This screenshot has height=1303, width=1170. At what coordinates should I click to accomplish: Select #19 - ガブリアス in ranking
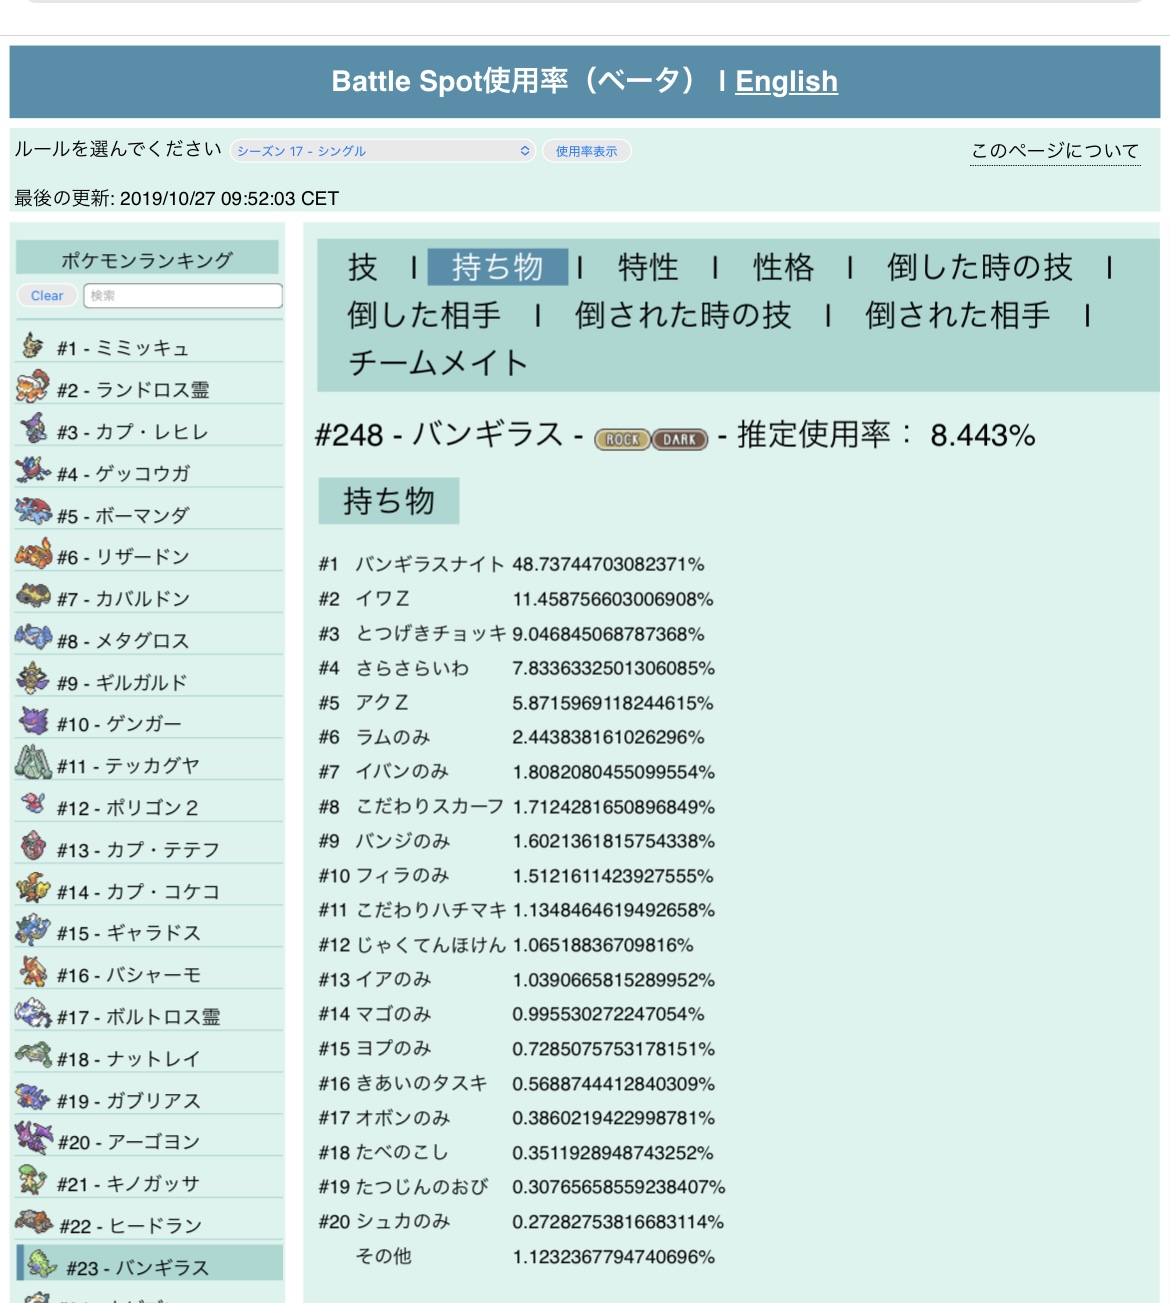pyautogui.click(x=149, y=1098)
